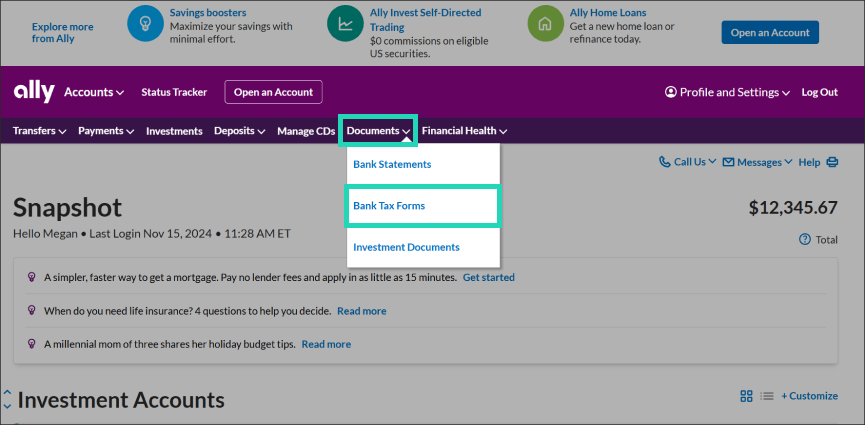
Task: Expand the Financial Health dropdown
Action: click(x=464, y=131)
